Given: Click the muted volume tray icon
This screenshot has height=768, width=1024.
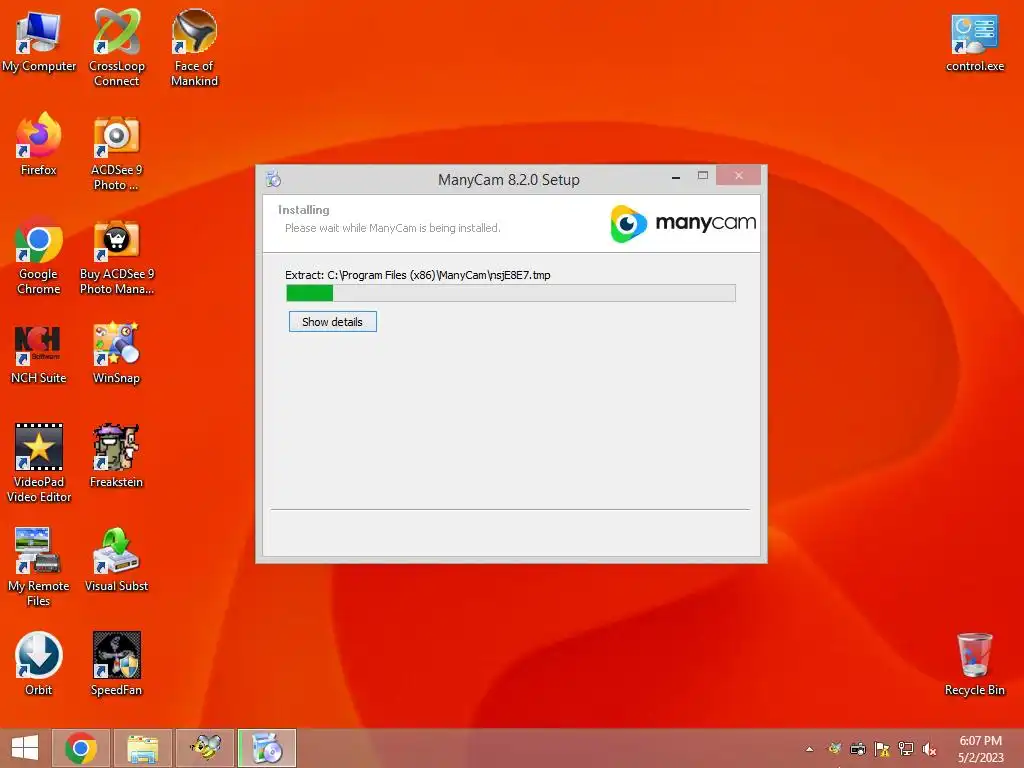Looking at the screenshot, I should (929, 749).
